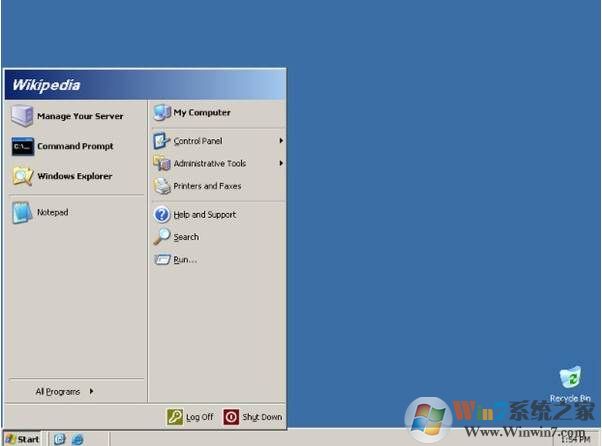
Task: Click Internet Explorer quick launch icon
Action: coord(77,439)
